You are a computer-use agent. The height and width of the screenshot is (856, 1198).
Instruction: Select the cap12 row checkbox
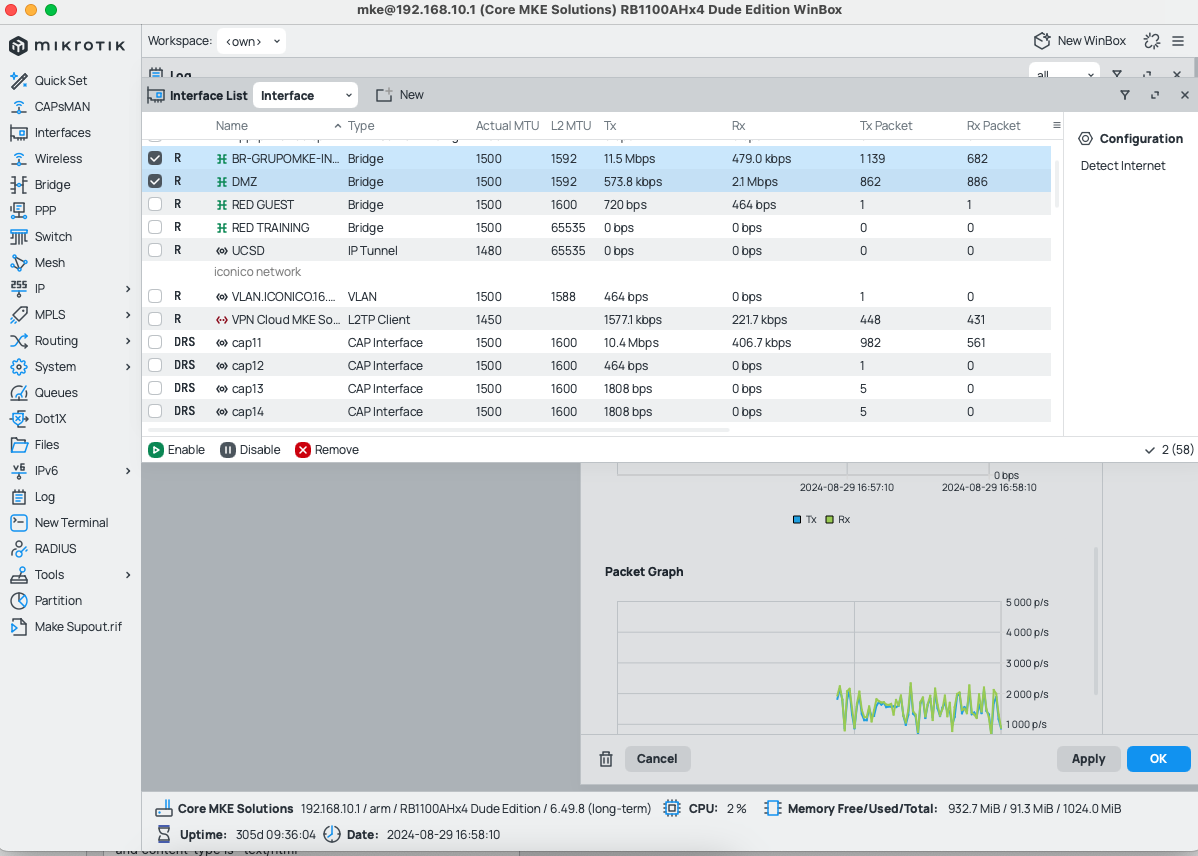click(x=155, y=365)
